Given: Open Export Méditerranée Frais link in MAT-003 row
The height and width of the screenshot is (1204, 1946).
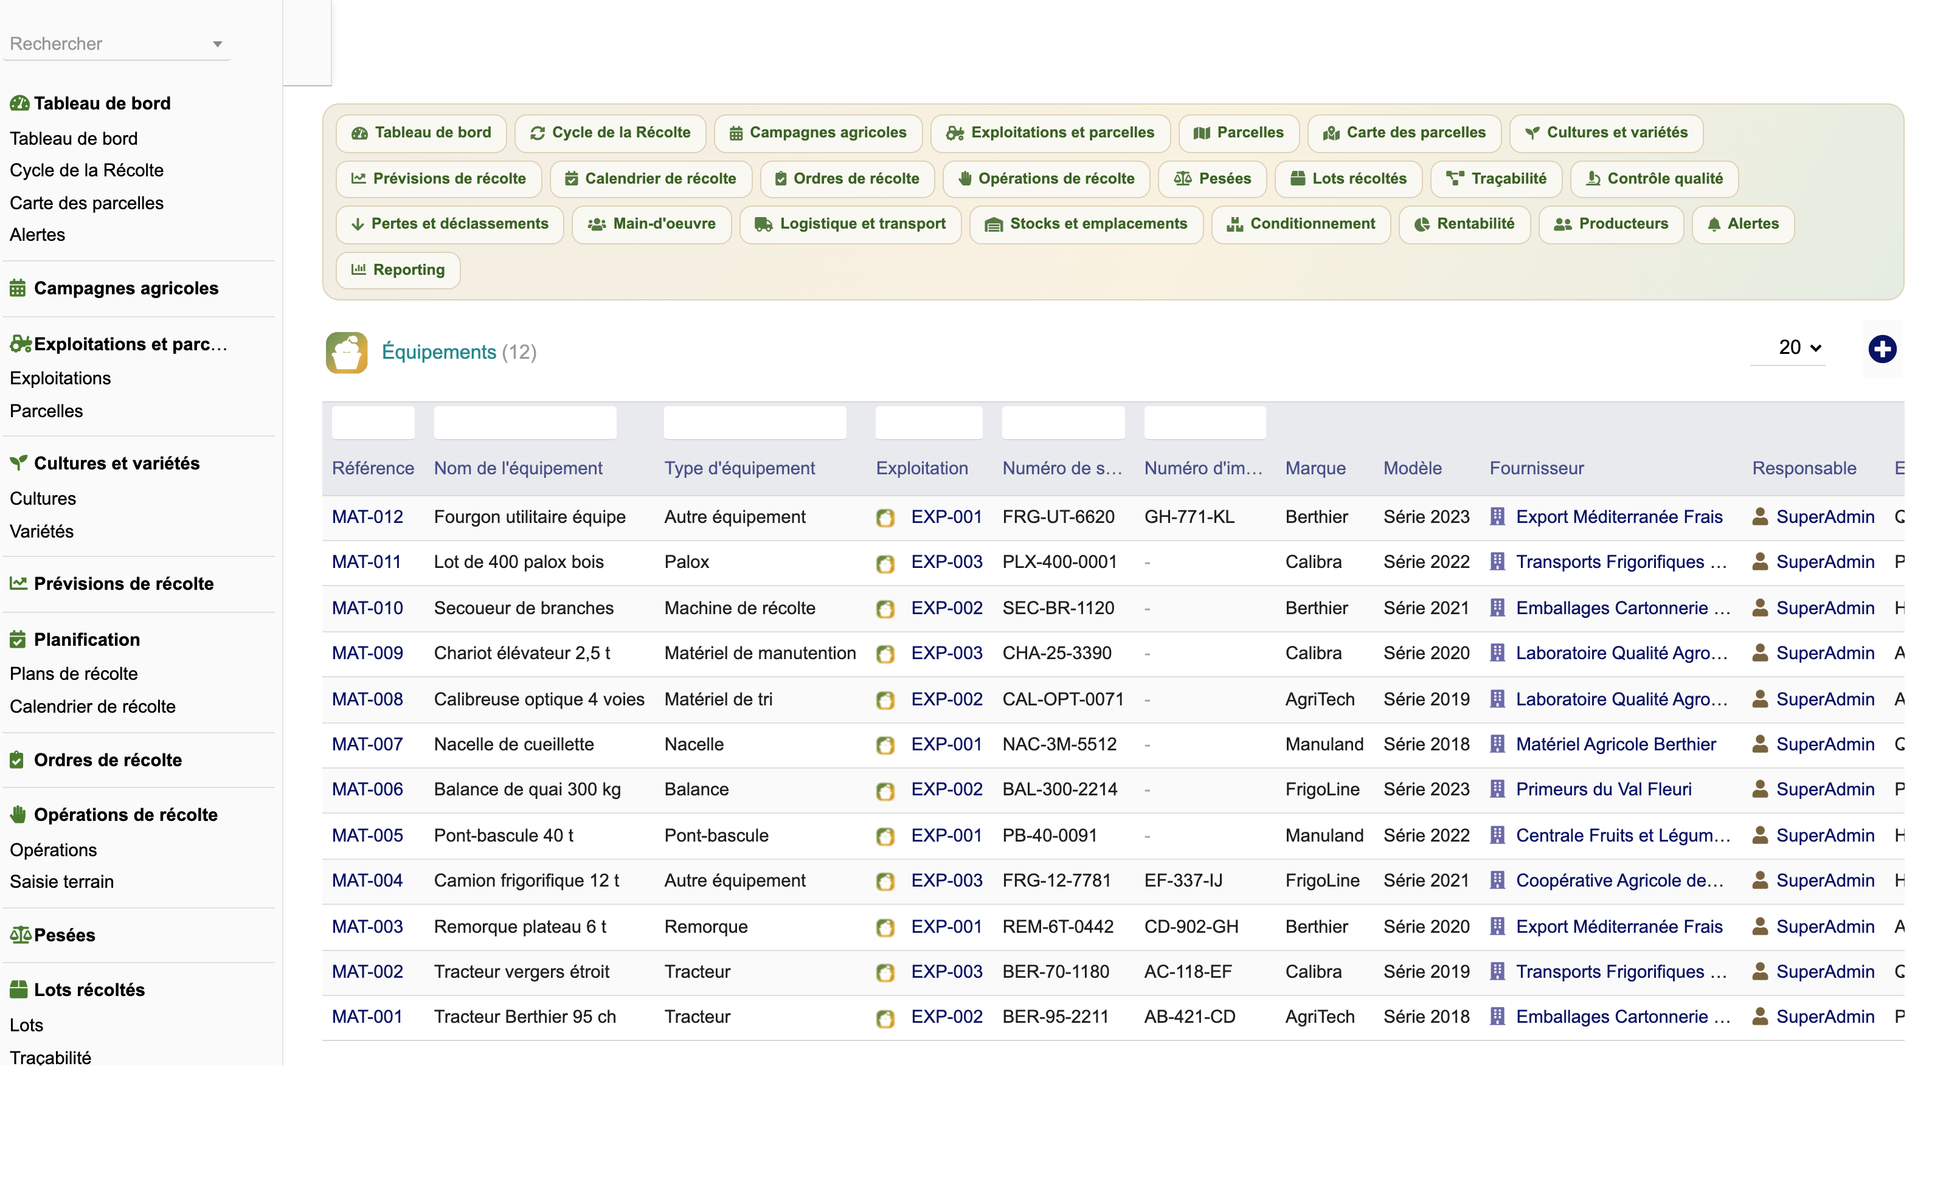Looking at the screenshot, I should [1619, 926].
